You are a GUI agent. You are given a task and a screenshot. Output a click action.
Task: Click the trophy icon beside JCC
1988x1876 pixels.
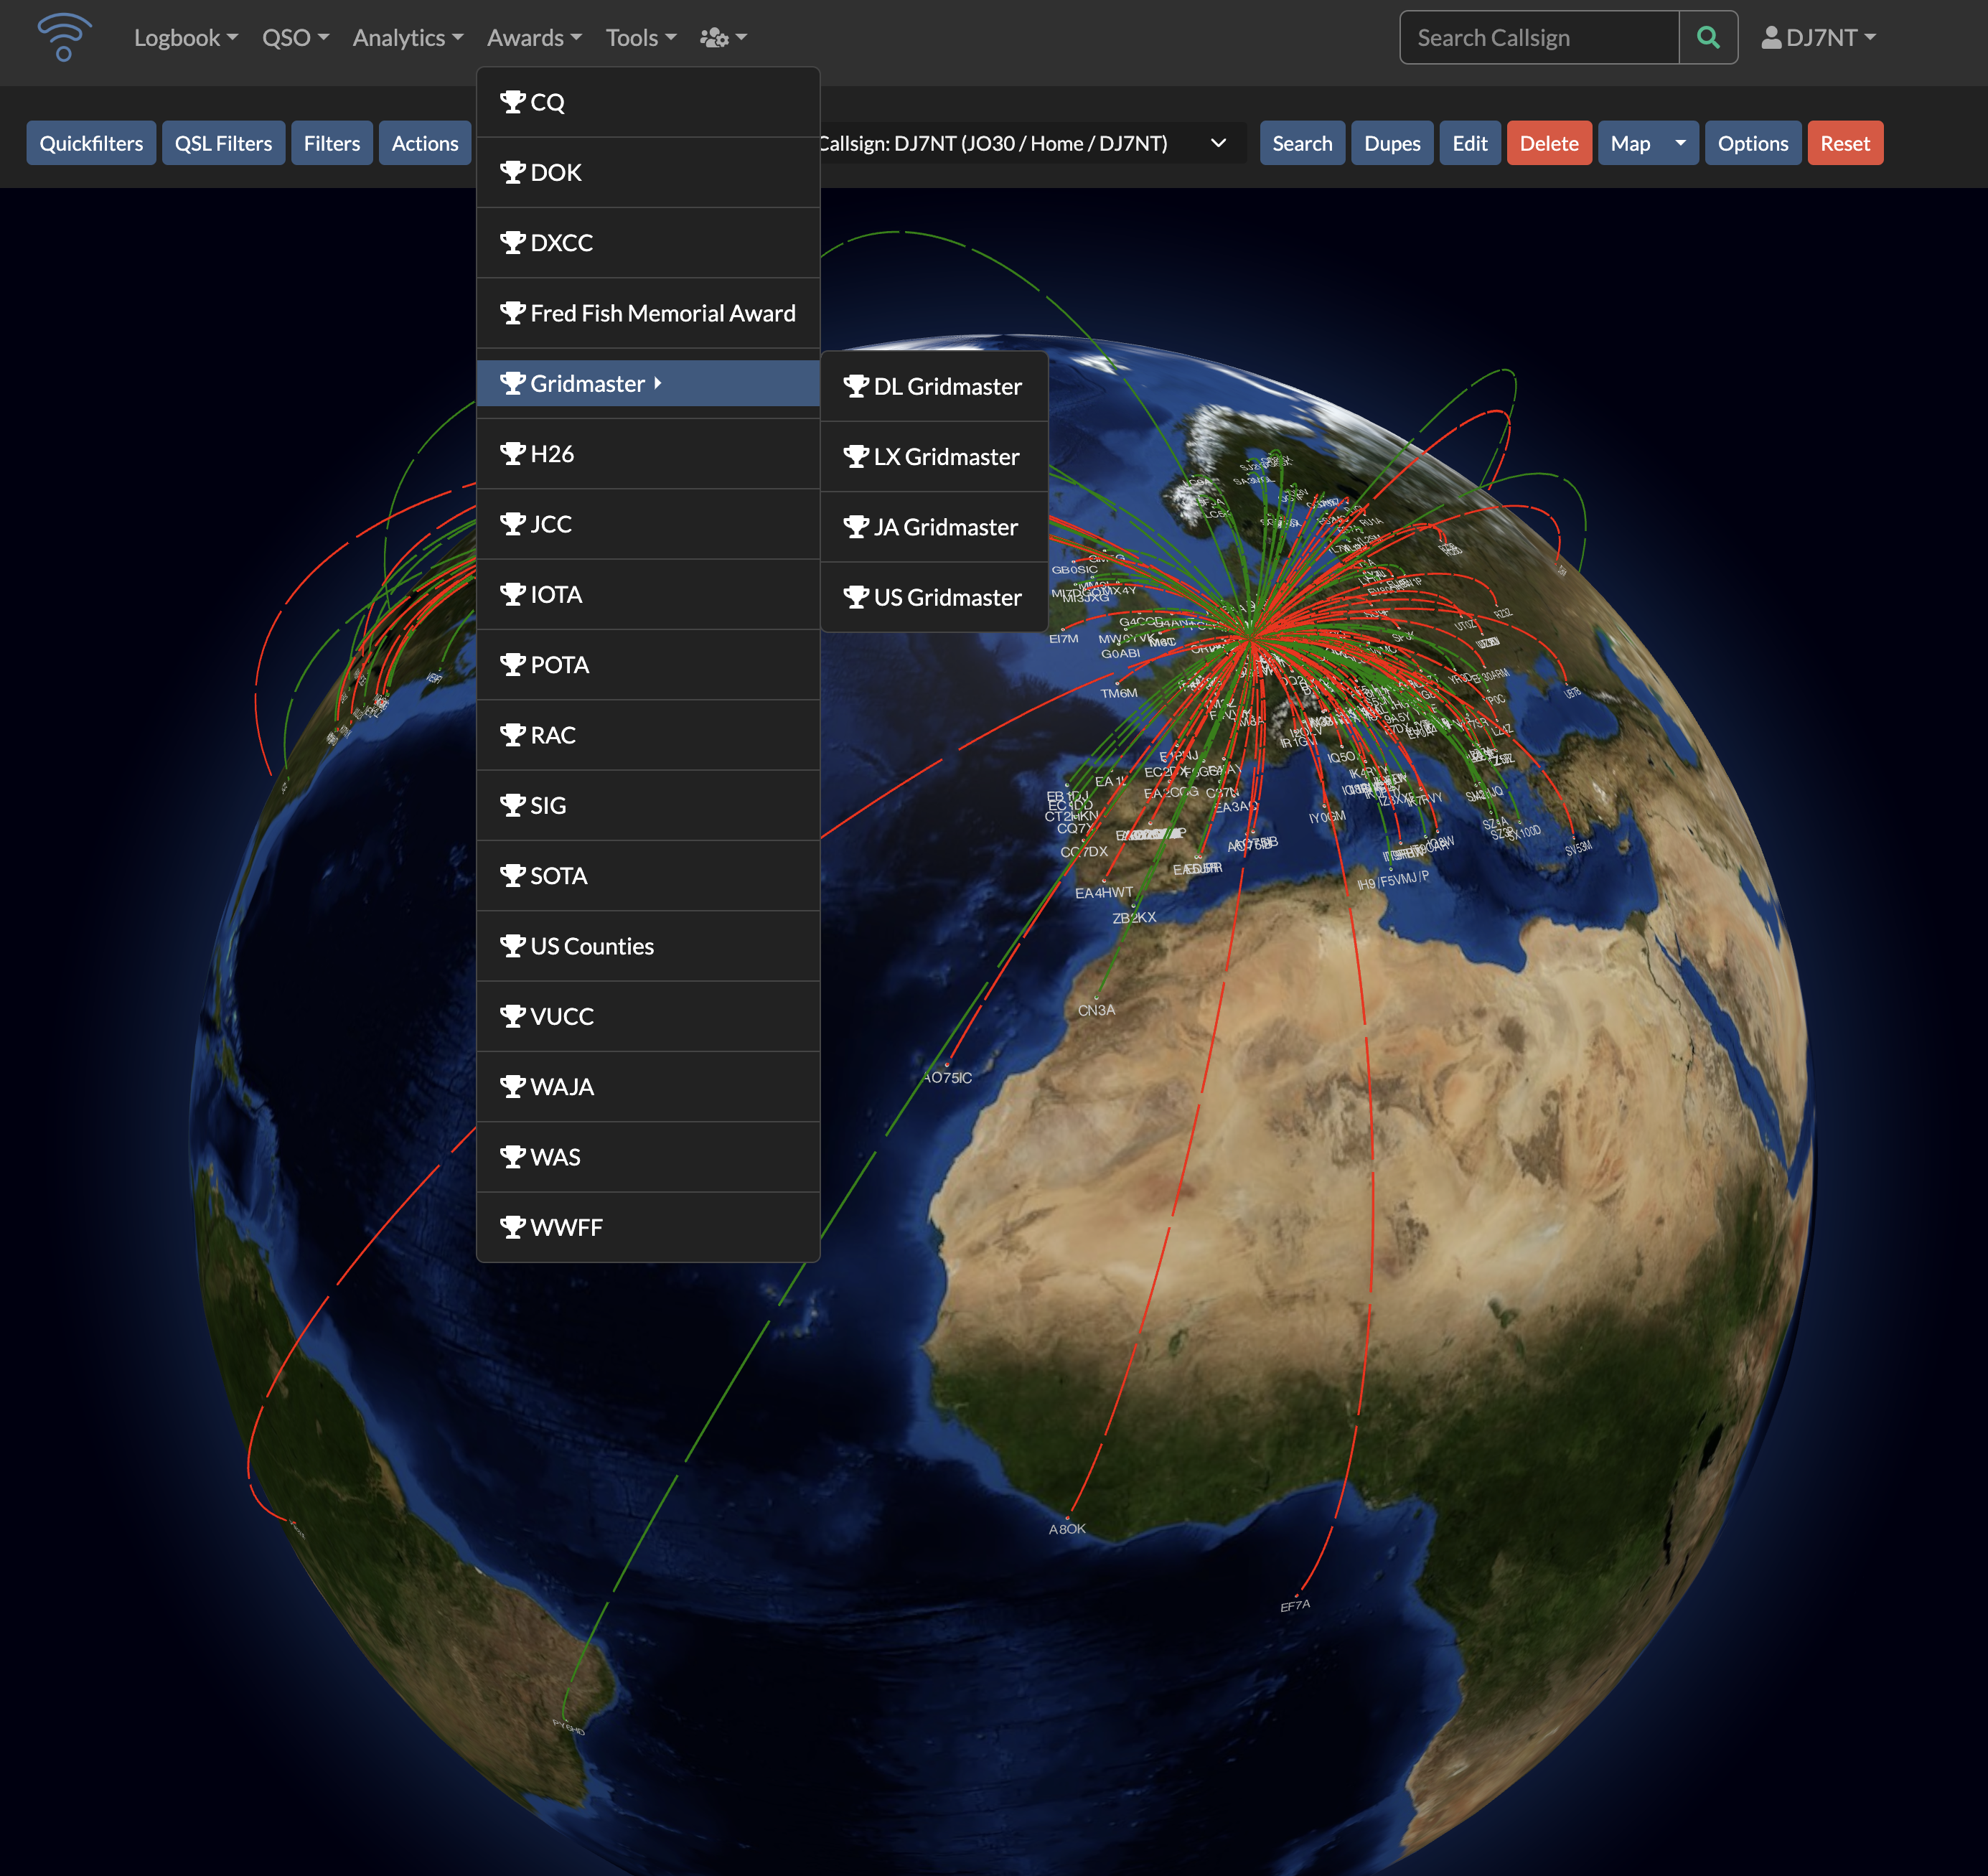513,524
